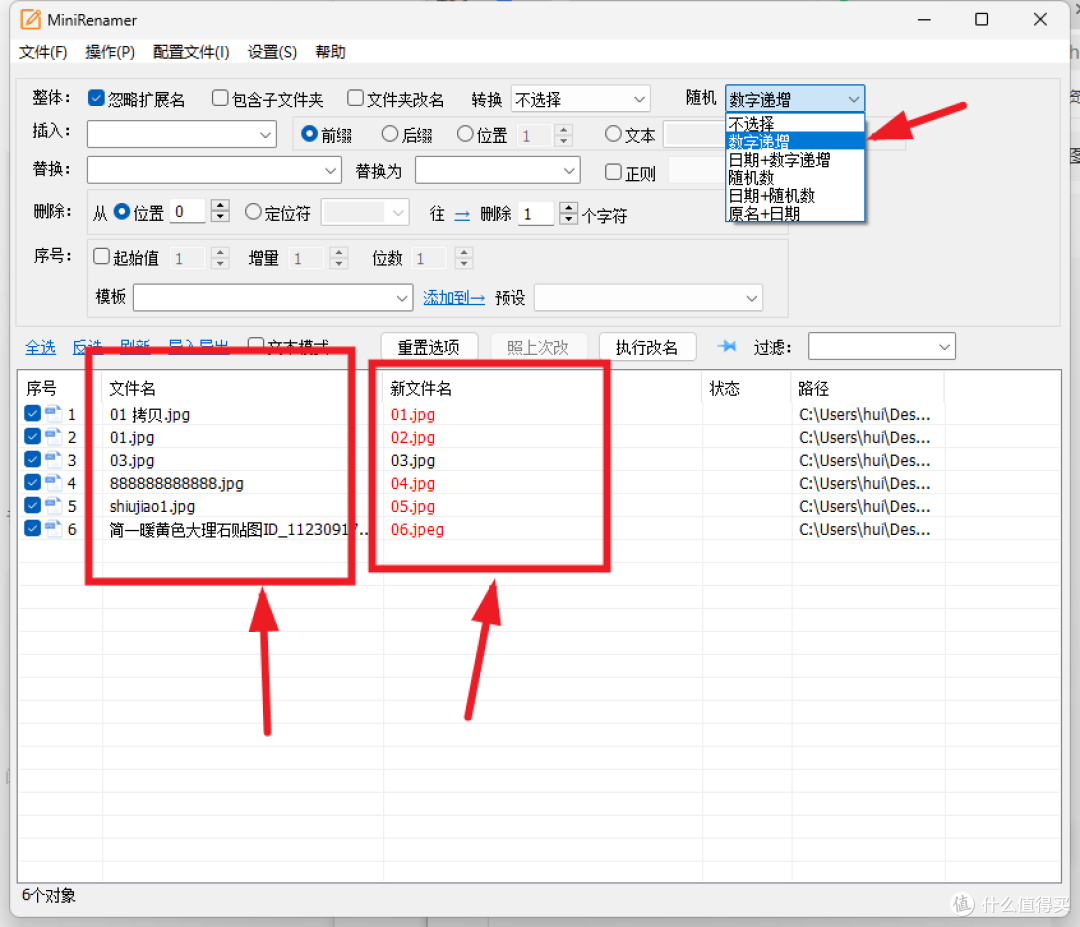Open the 定位符 dropdown

point(365,213)
